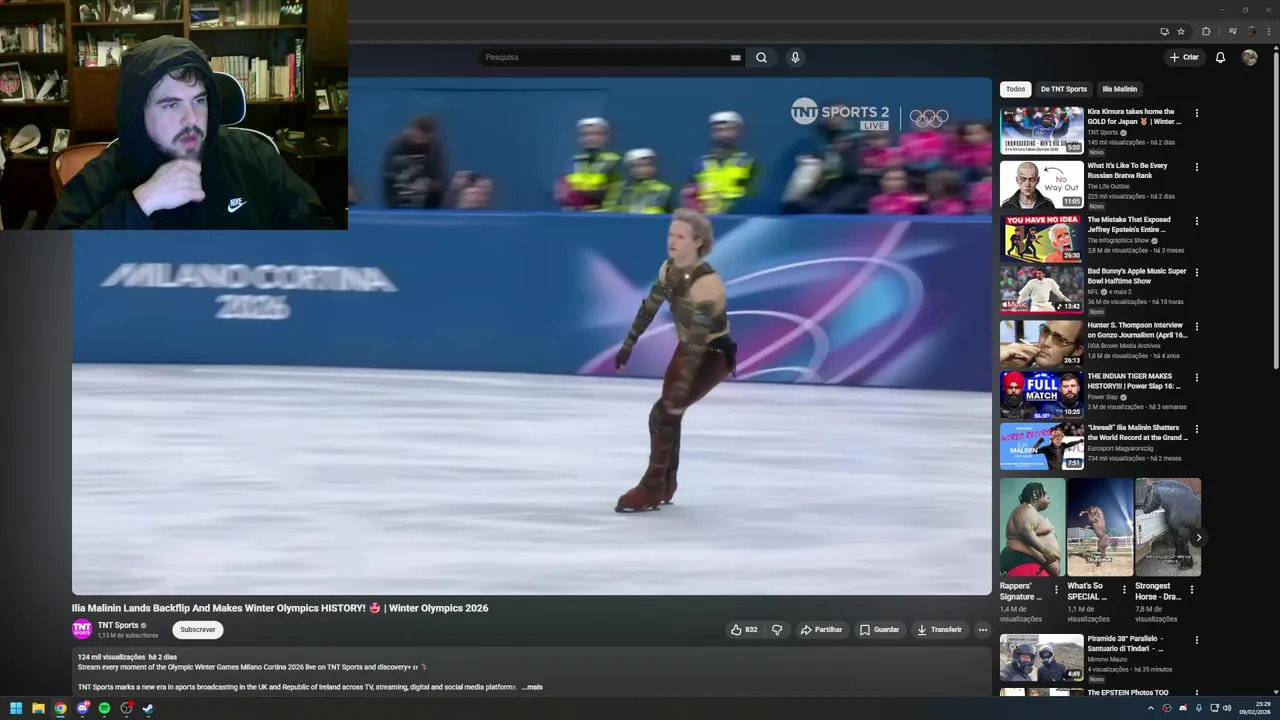Bookmark this page with the star icon
Viewport: 1280px width, 720px height.
click(x=1181, y=31)
